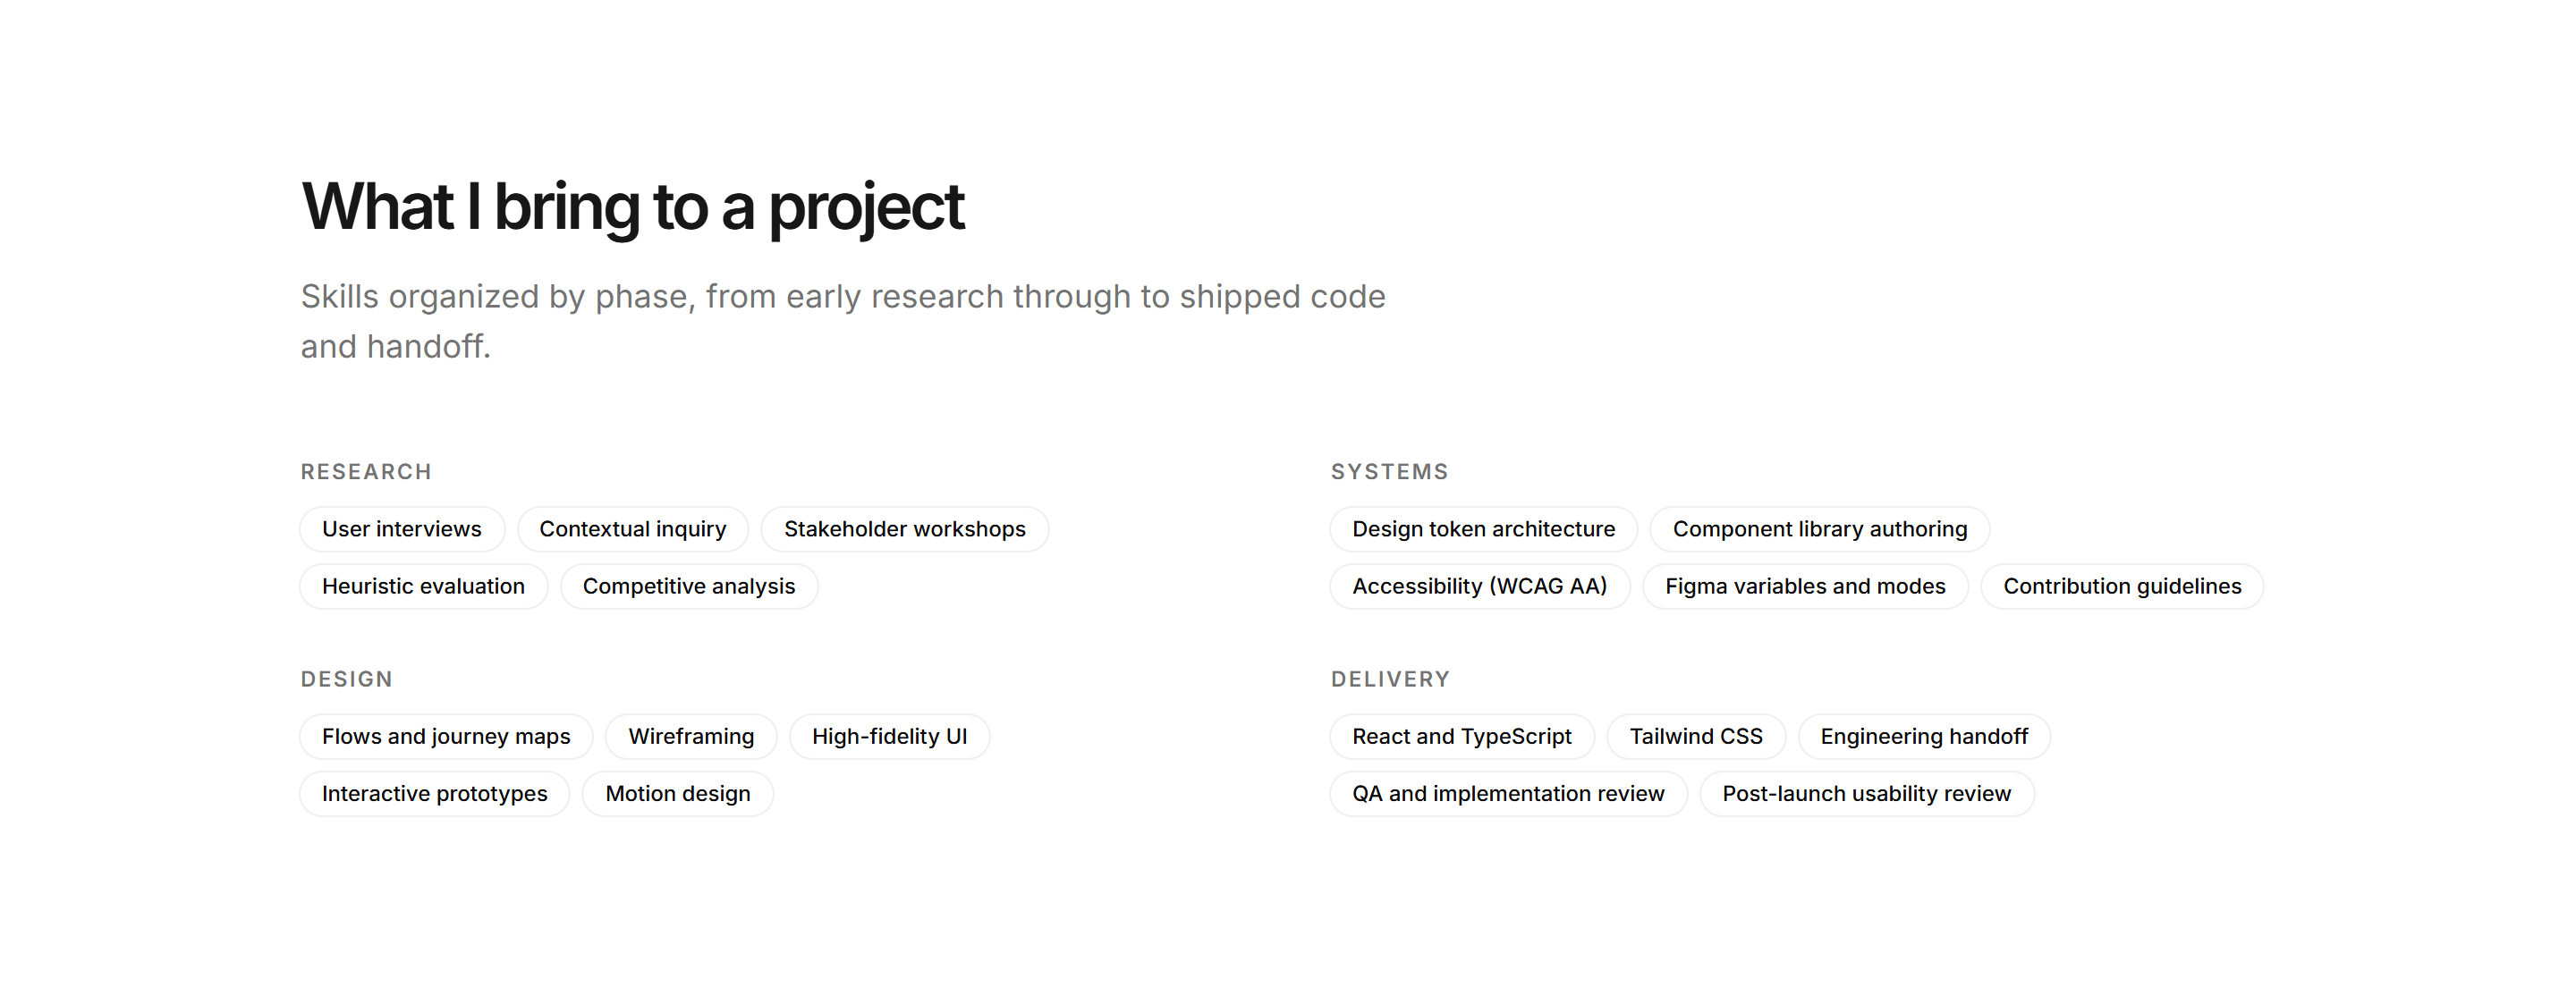
Task: Click the Competitive analysis chip
Action: pos(689,586)
